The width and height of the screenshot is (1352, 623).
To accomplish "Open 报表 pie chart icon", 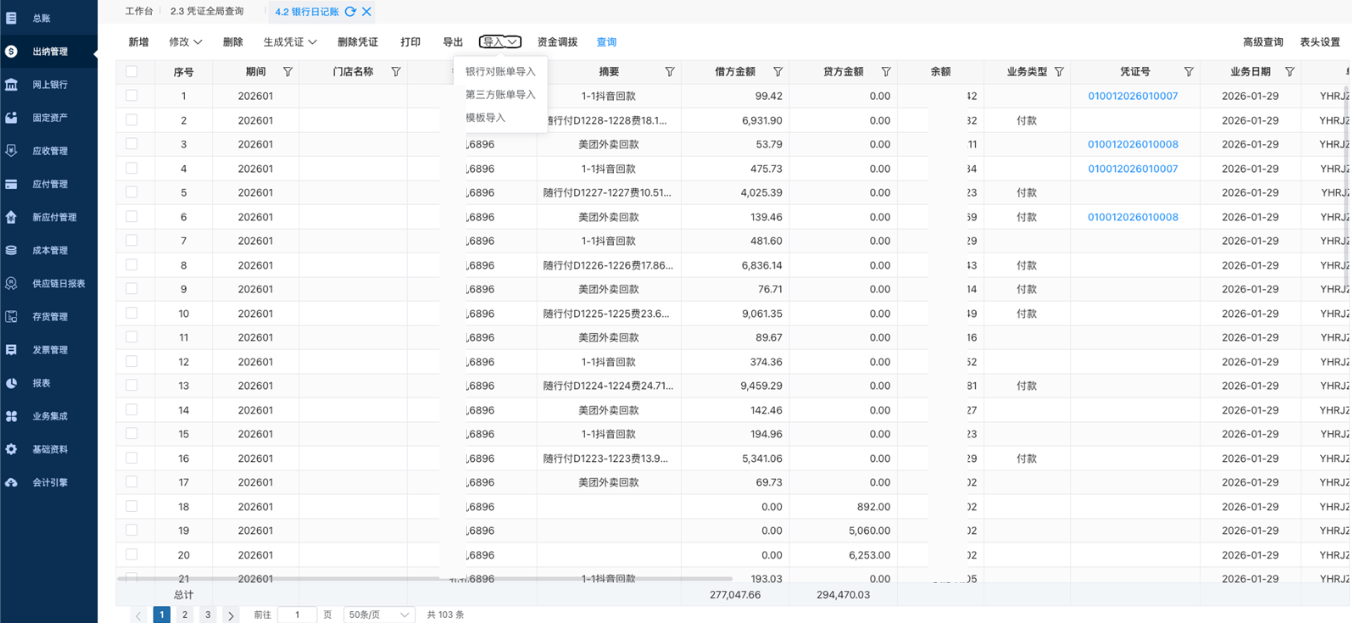I will click(x=12, y=383).
